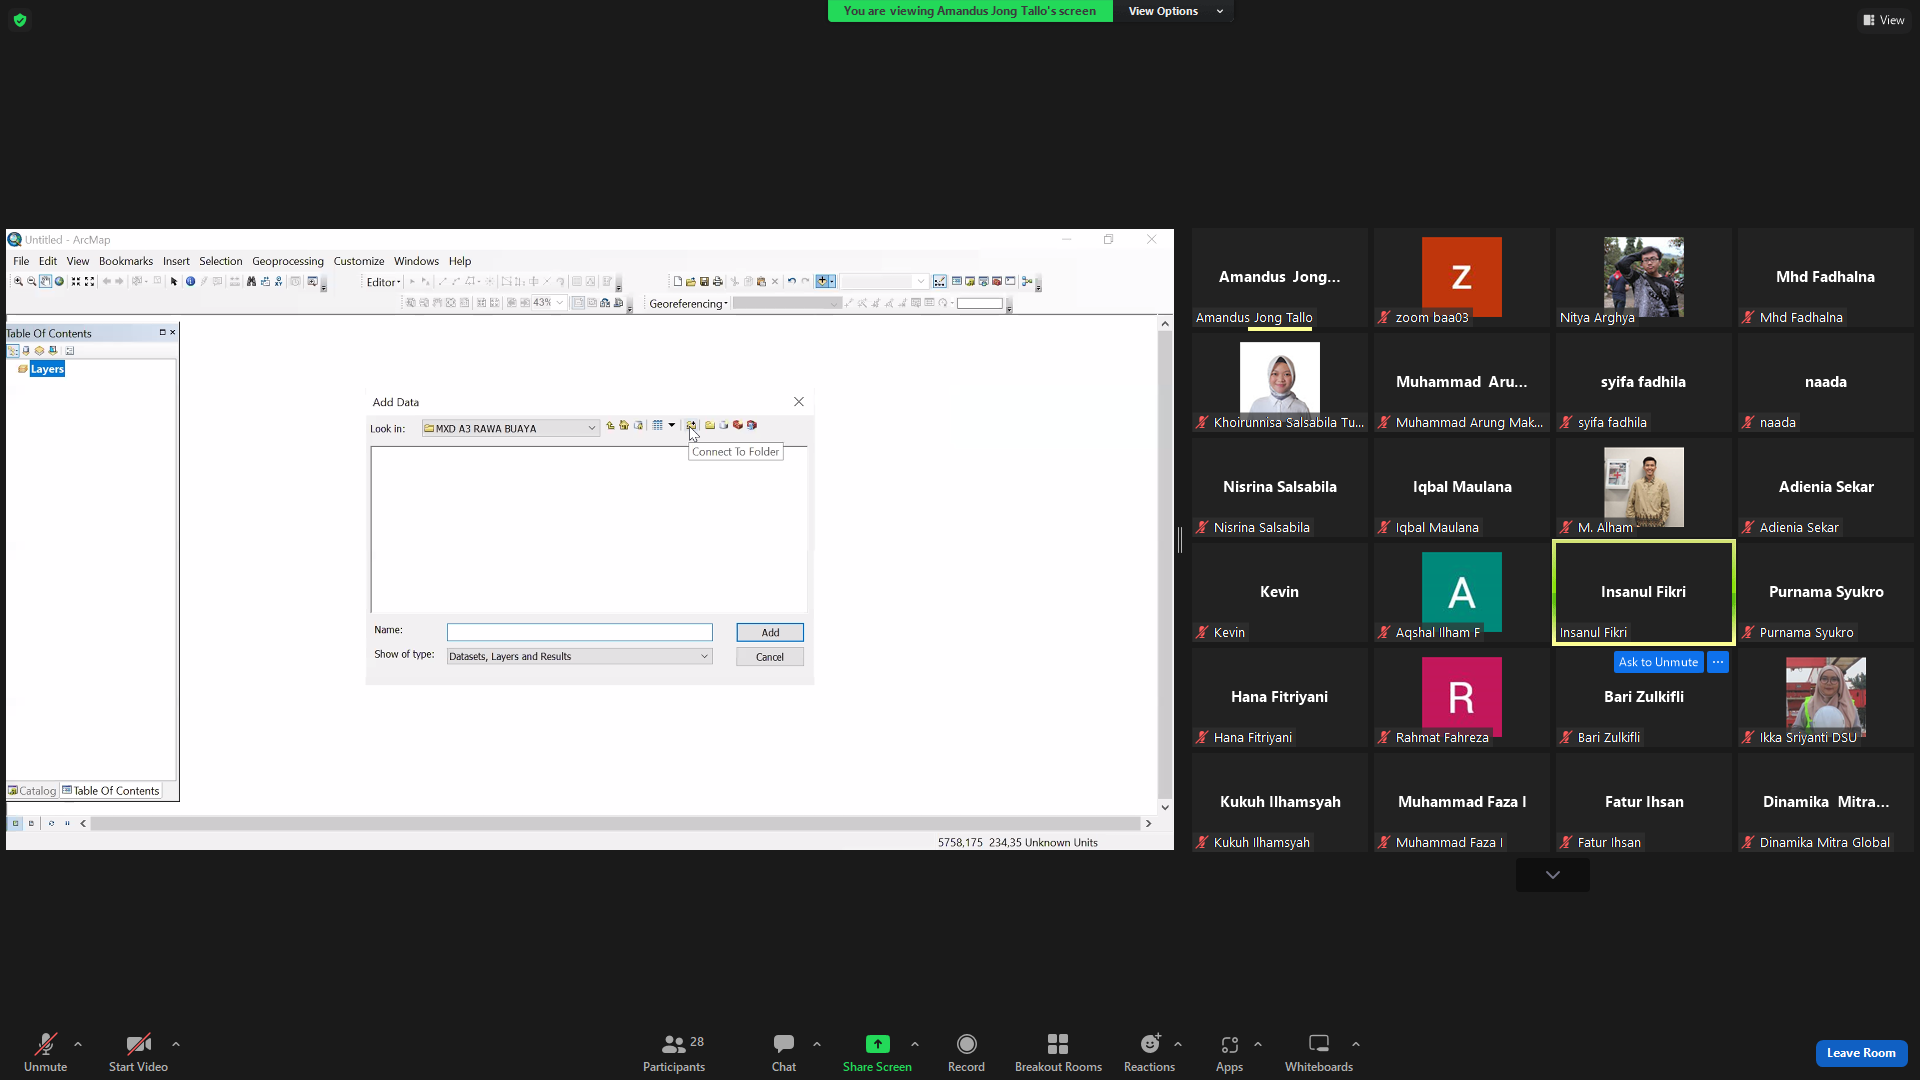Image resolution: width=1920 pixels, height=1080 pixels.
Task: Click Ask to Unmute button
Action: tap(1658, 662)
